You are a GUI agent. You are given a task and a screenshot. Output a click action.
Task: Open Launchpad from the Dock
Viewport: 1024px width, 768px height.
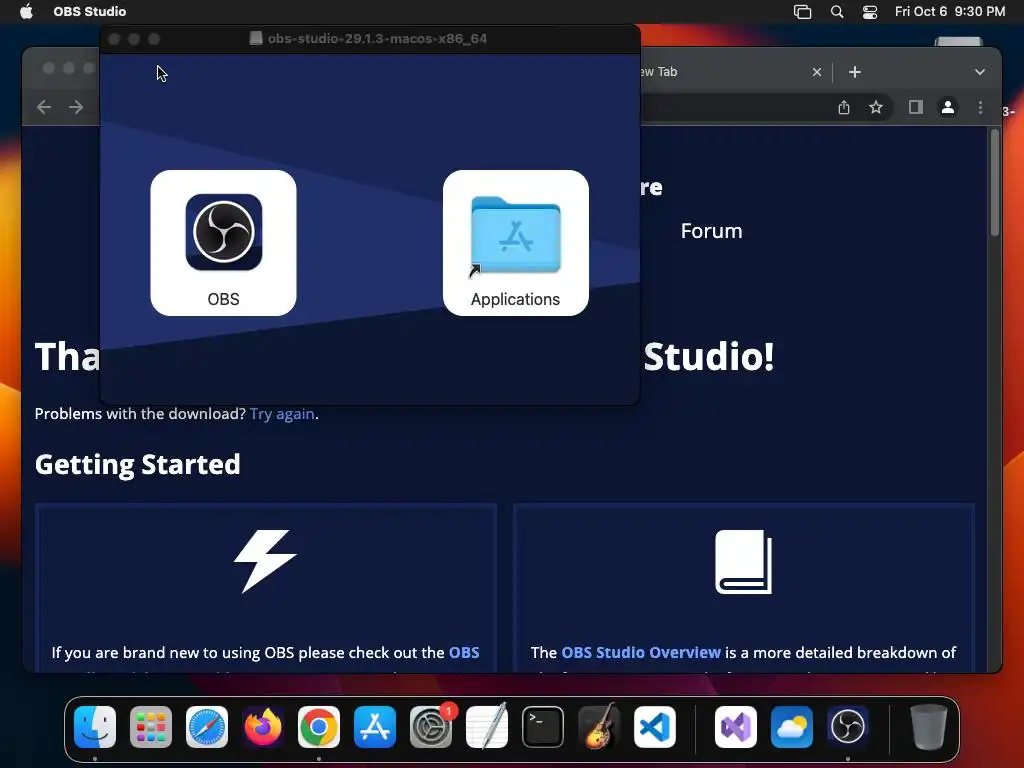151,726
